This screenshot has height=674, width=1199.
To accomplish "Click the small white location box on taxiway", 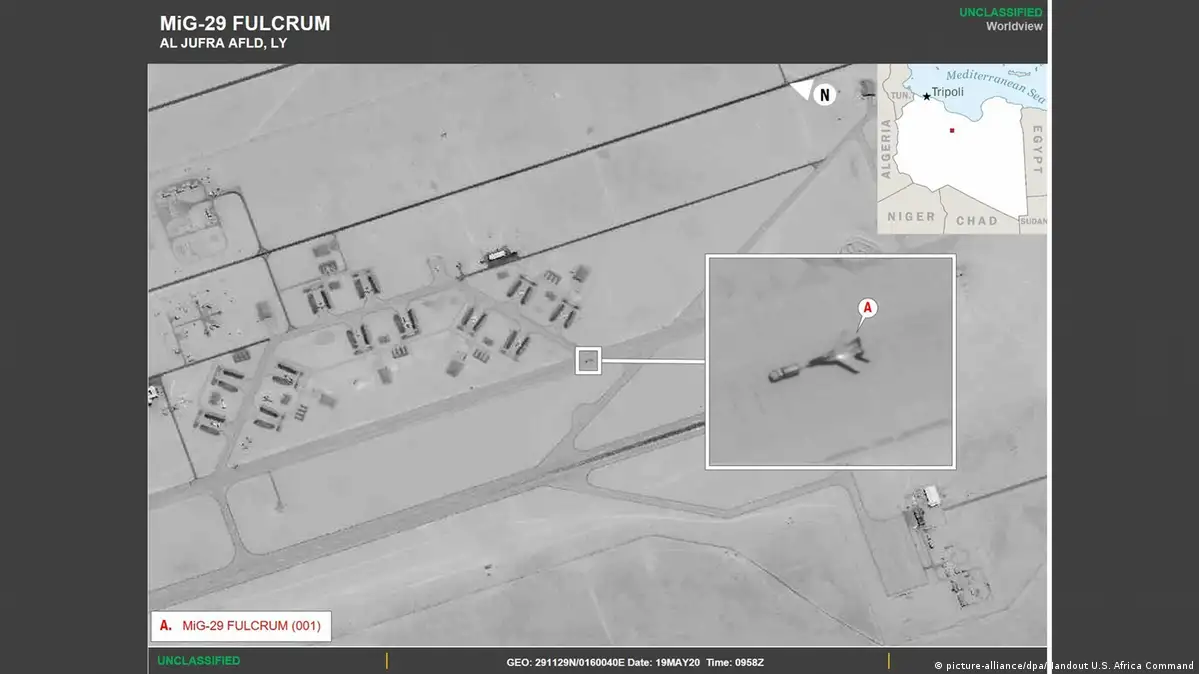I will click(x=588, y=360).
